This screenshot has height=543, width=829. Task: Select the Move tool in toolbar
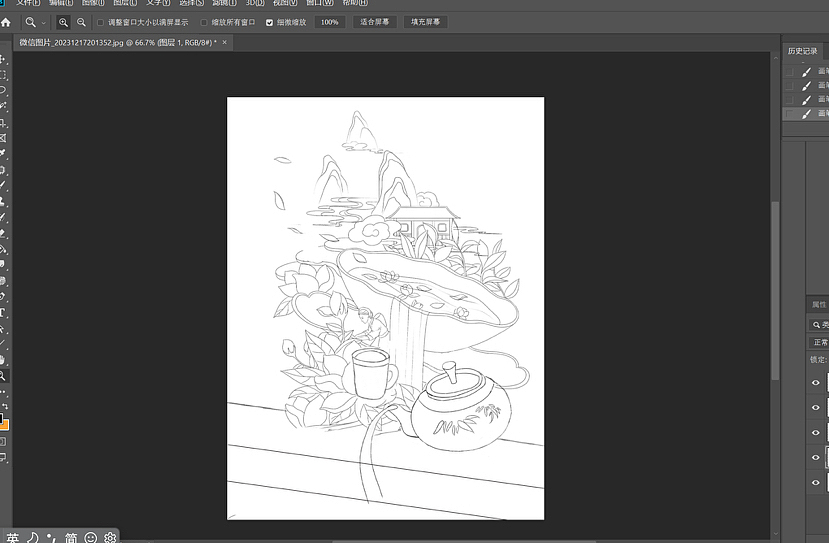(x=3, y=59)
